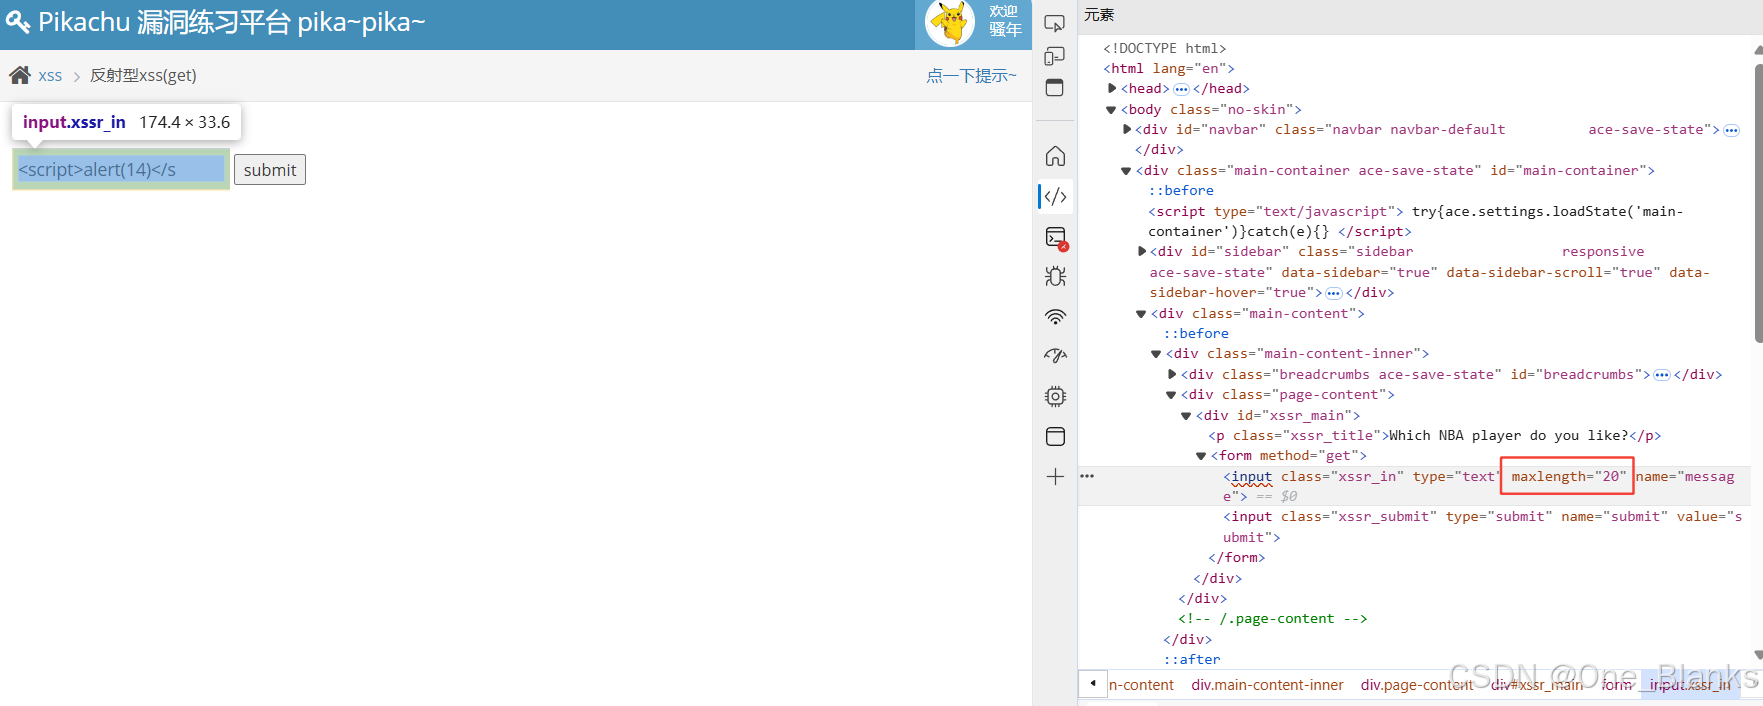Viewport: 1763px width, 706px height.
Task: Expand ellipsis badge of navbar div
Action: (1732, 130)
